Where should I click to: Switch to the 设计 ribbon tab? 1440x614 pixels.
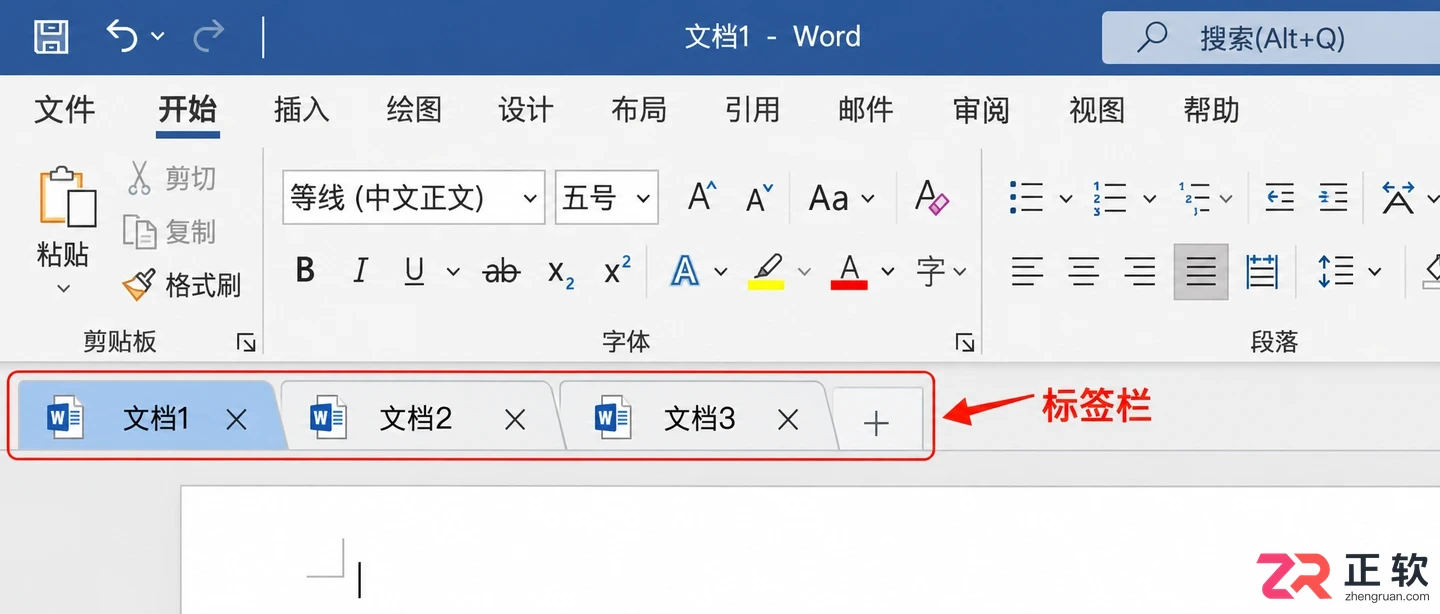(x=526, y=110)
